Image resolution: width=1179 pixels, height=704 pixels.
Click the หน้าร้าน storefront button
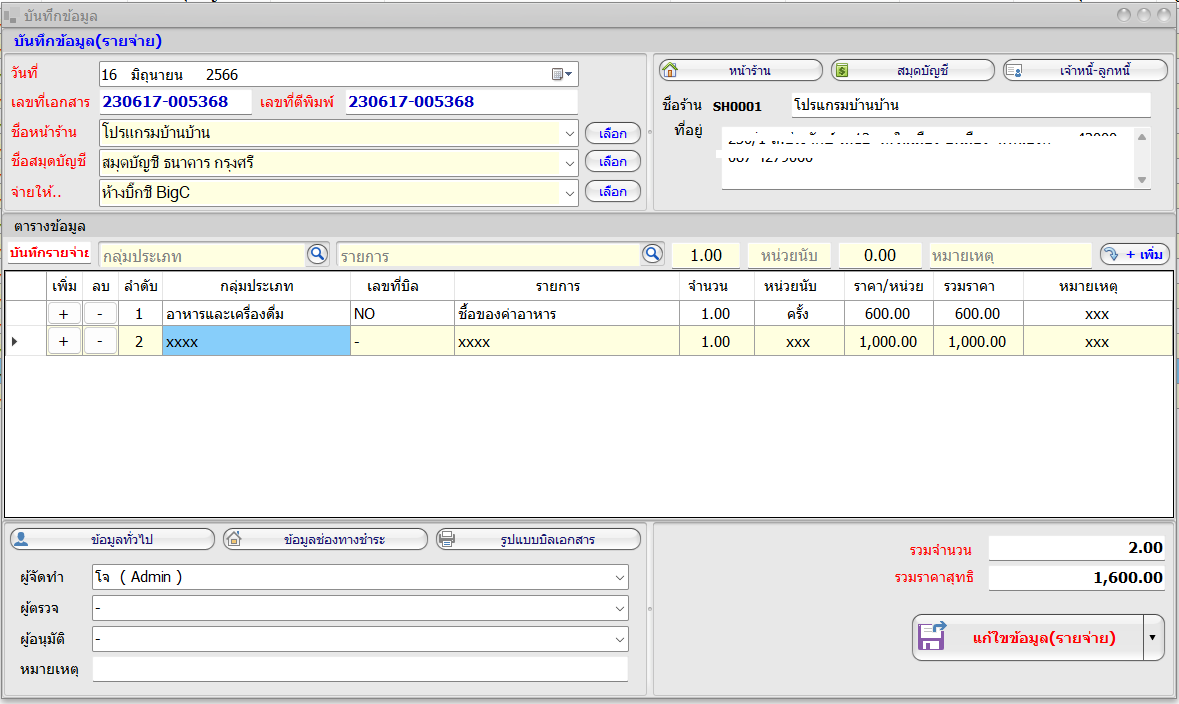[741, 71]
